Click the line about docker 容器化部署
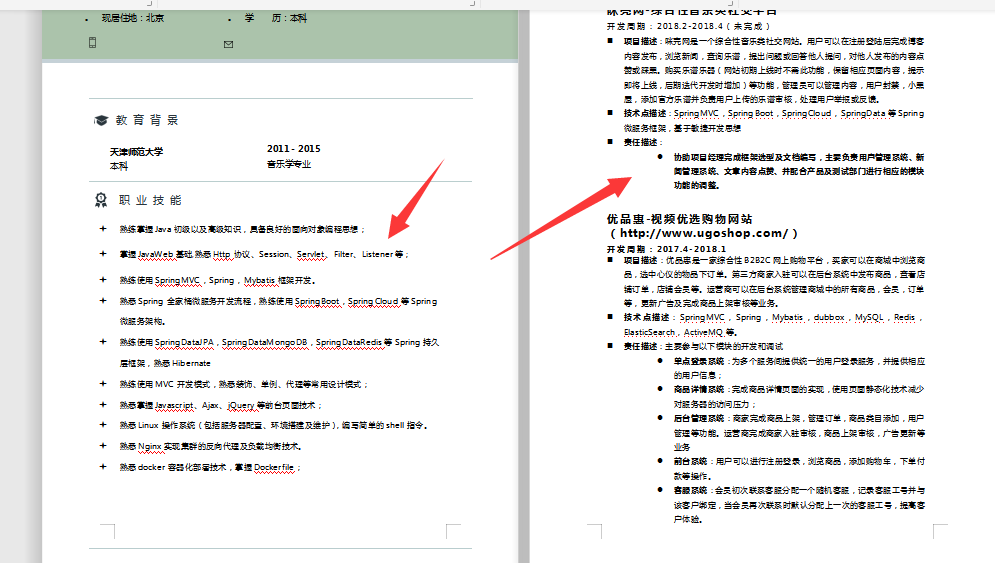Viewport: 995px width, 563px height. (x=210, y=467)
